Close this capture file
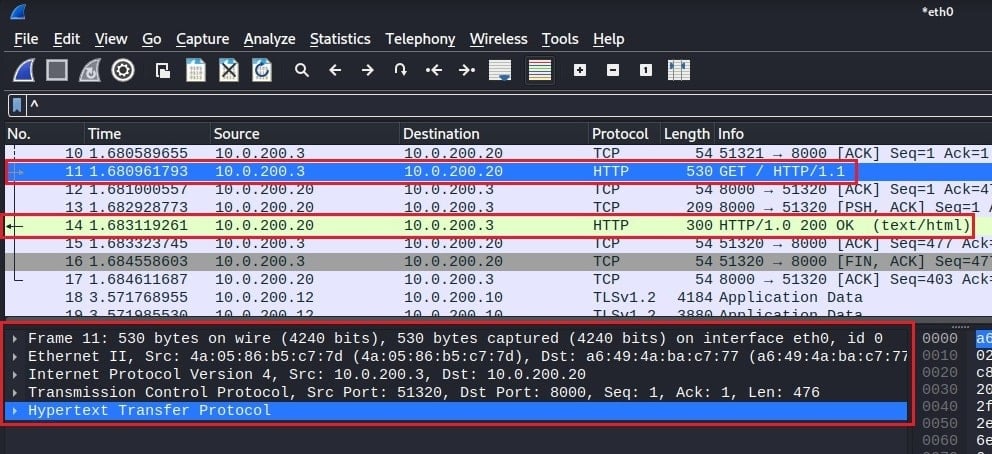This screenshot has width=992, height=454. coord(228,70)
